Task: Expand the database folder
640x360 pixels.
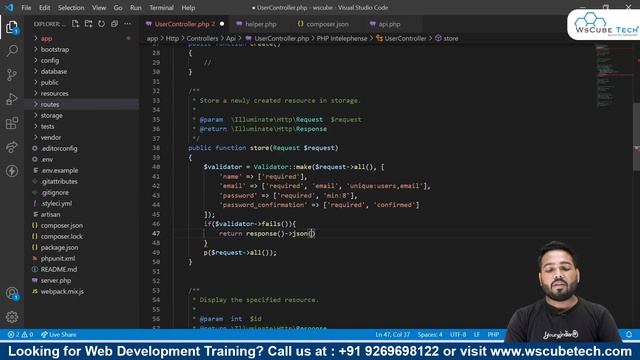Action: coord(82,71)
